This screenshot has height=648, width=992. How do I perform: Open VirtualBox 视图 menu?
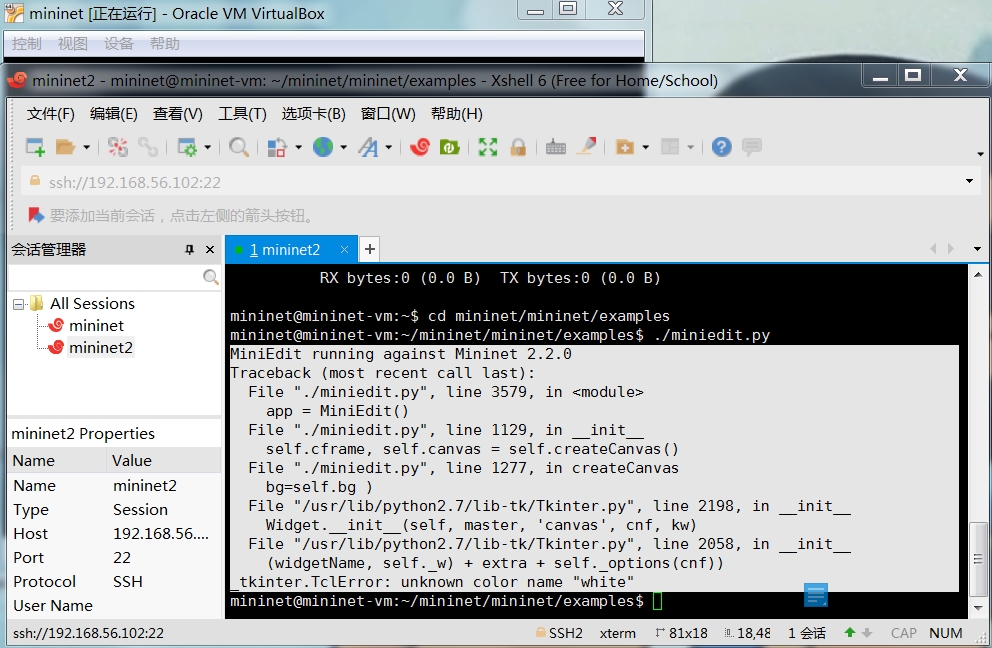(x=73, y=44)
